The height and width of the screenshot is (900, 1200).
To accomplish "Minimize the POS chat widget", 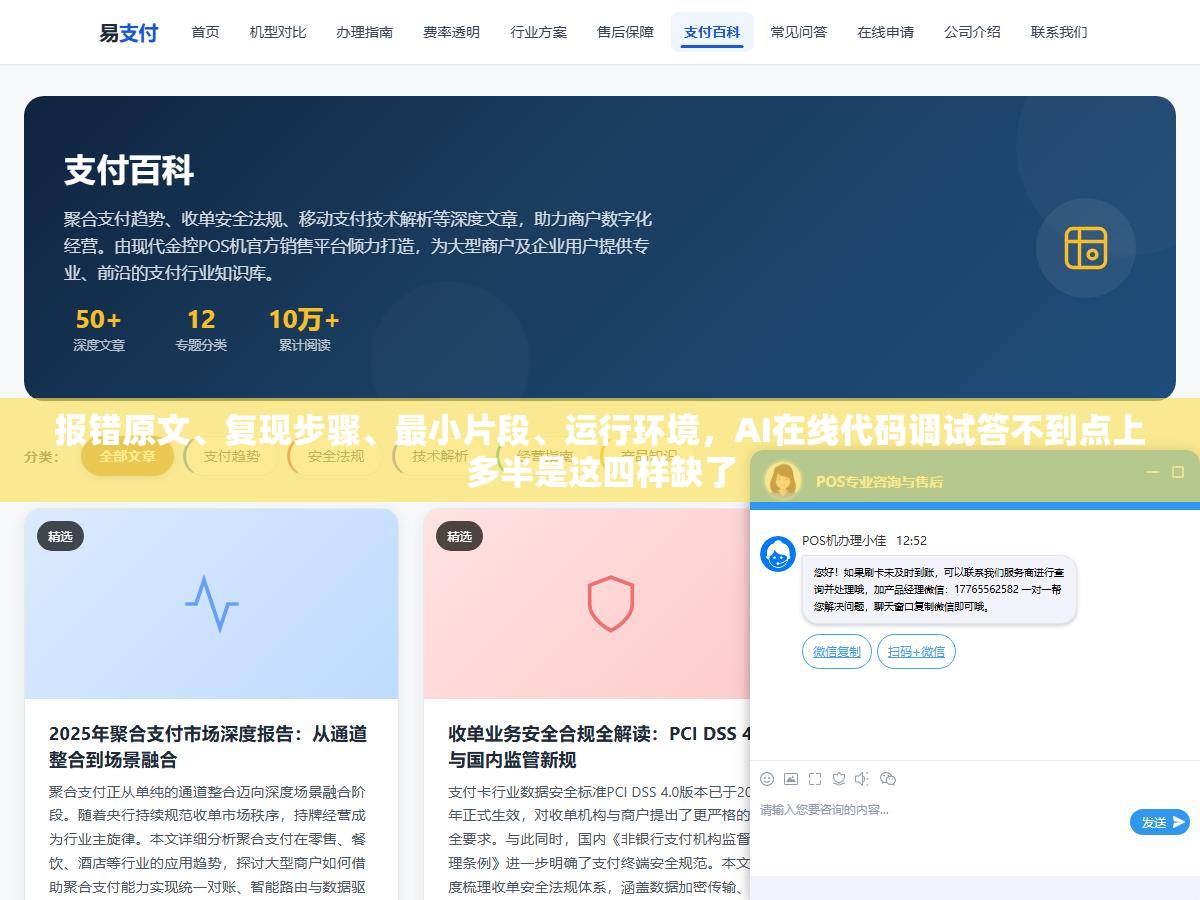I will click(x=1153, y=472).
